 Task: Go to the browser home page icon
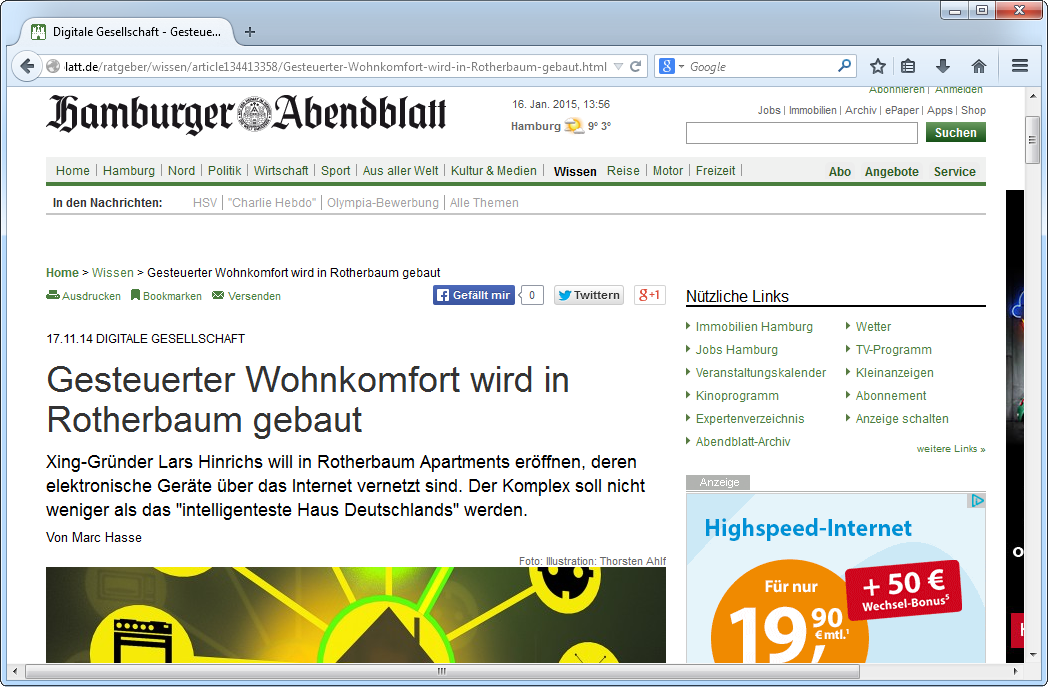978,66
